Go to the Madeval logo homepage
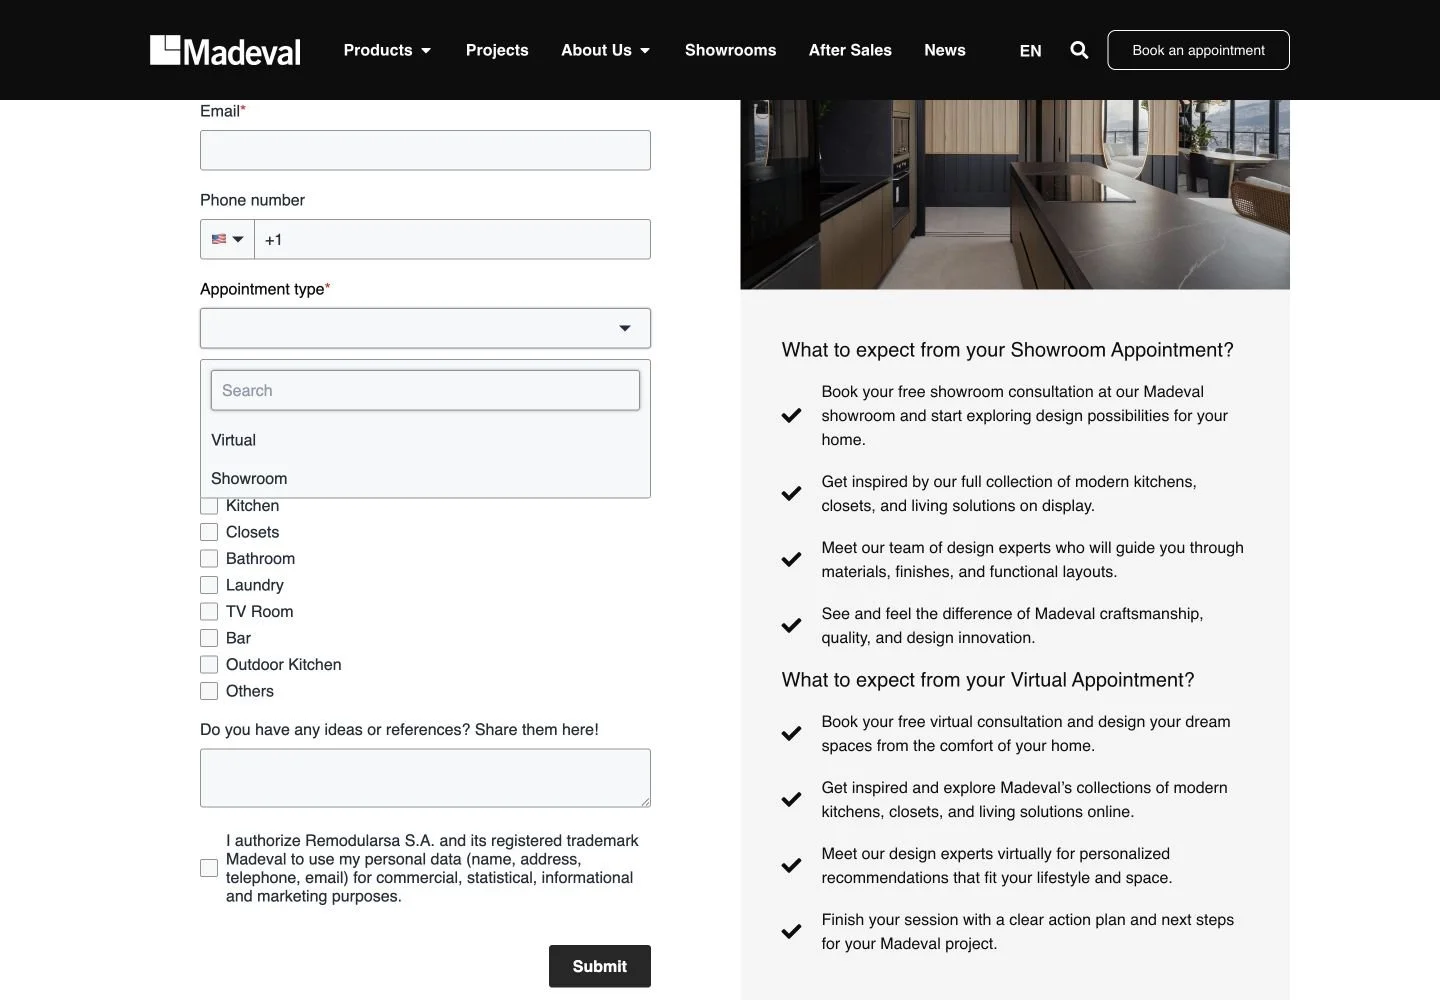Viewport: 1440px width, 1000px height. 225,50
